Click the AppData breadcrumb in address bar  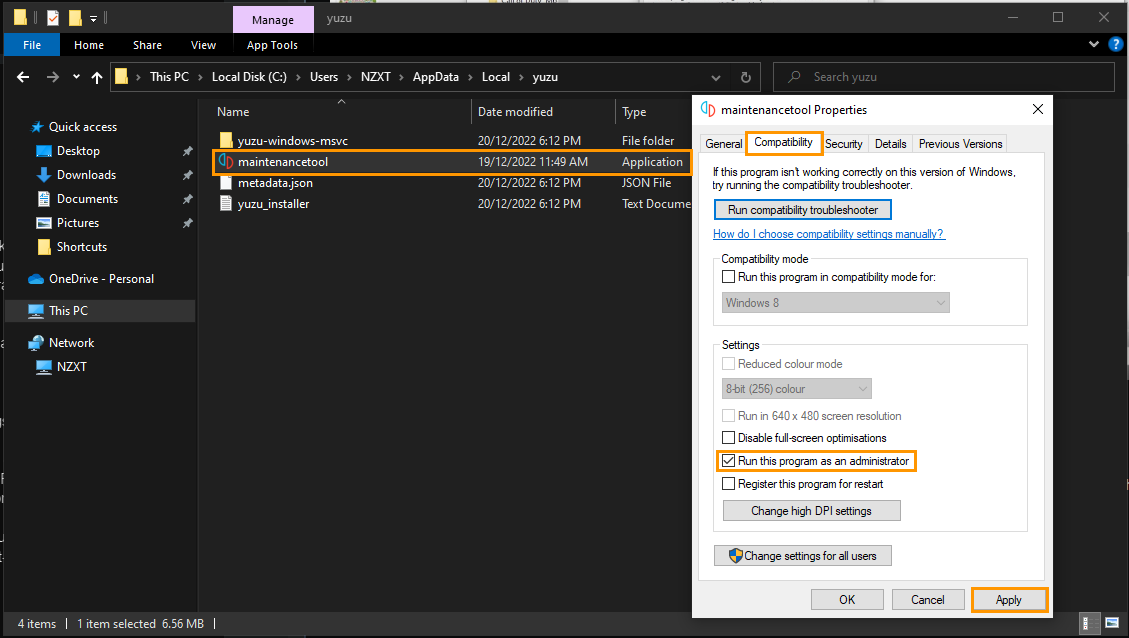tap(436, 77)
